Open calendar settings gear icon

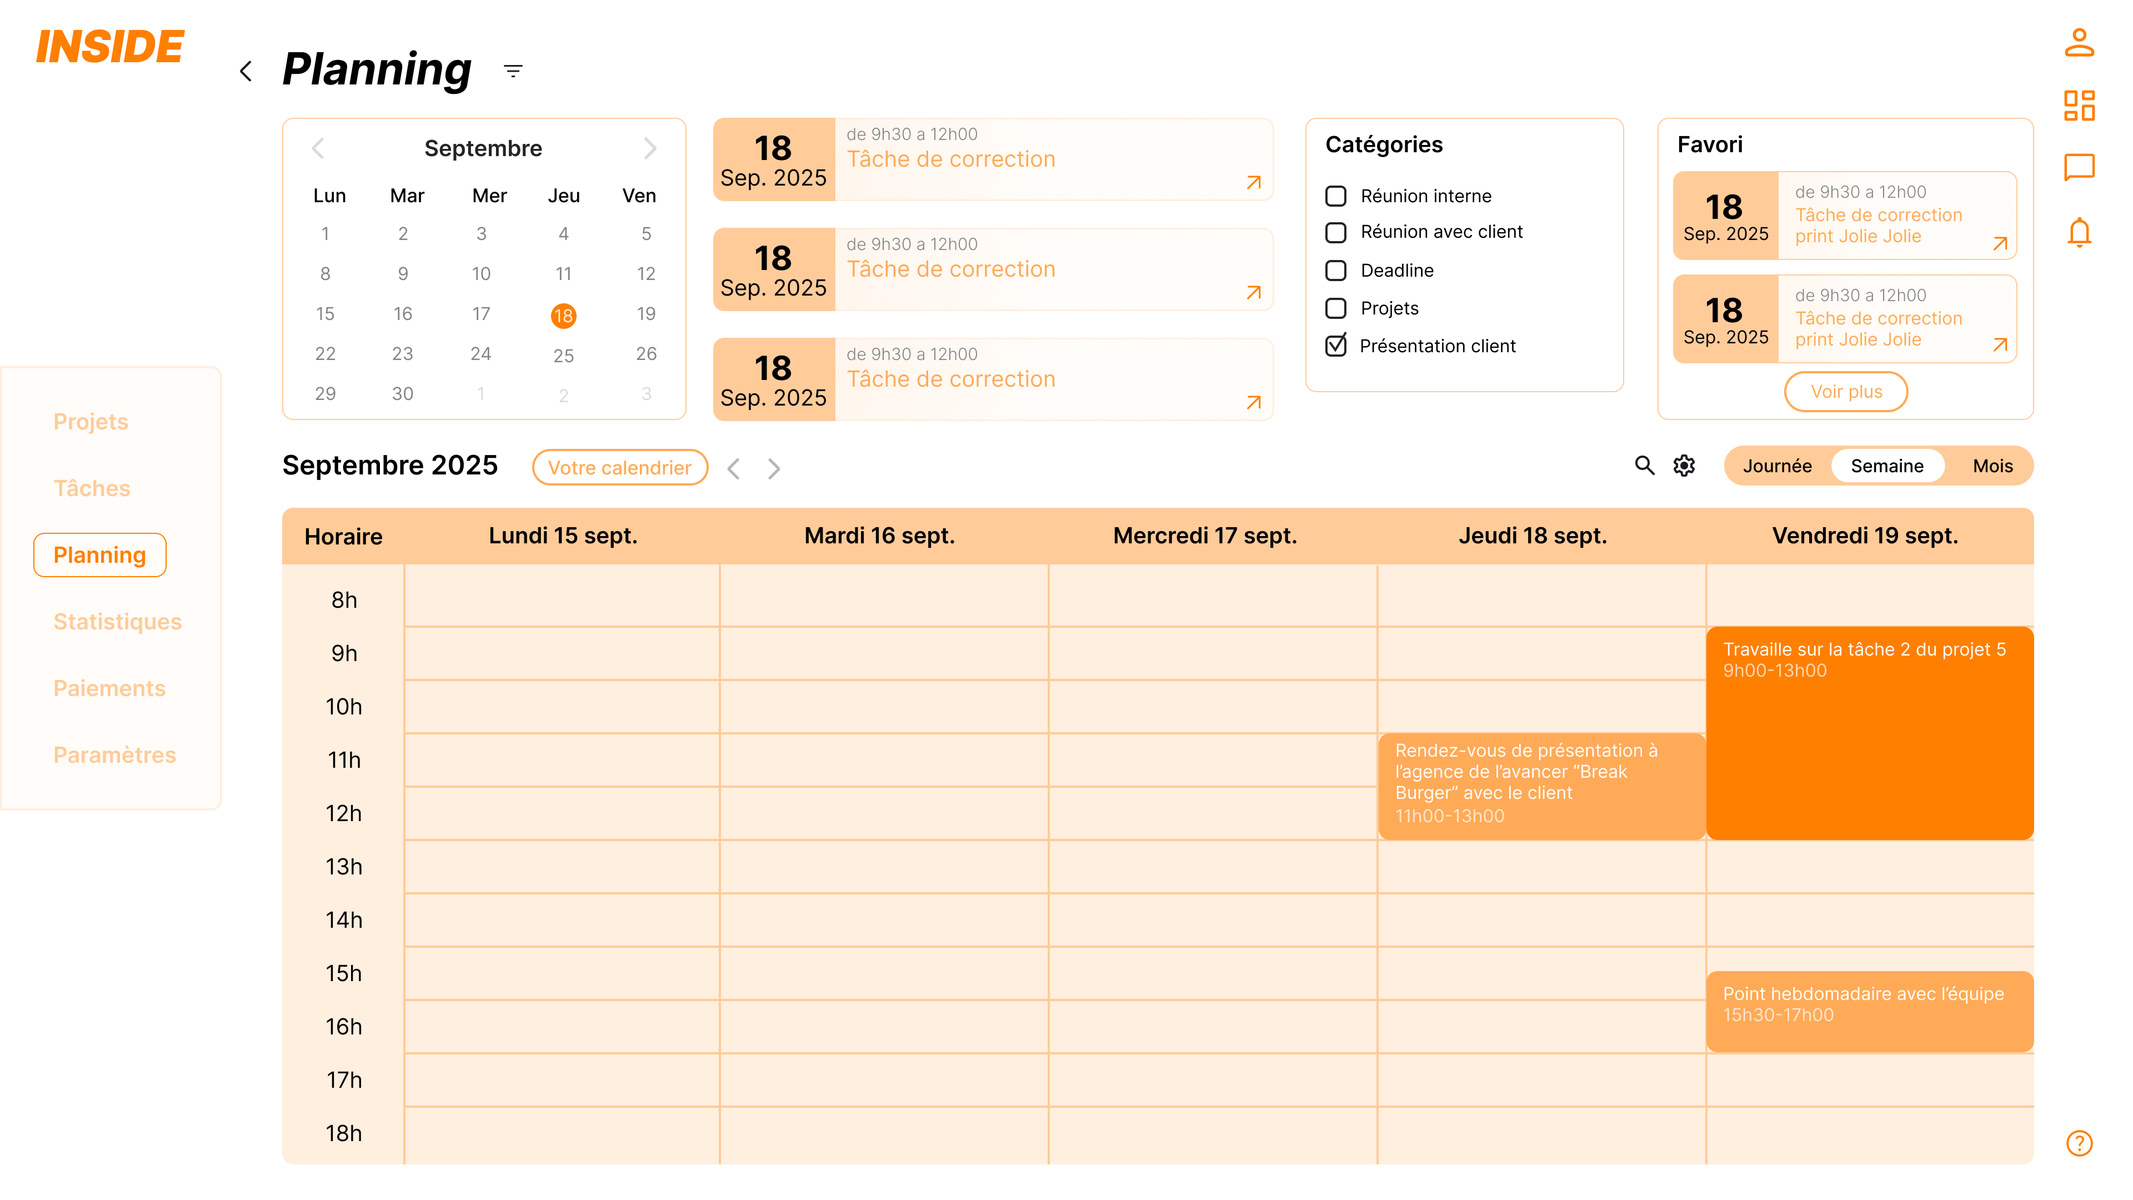point(1685,466)
